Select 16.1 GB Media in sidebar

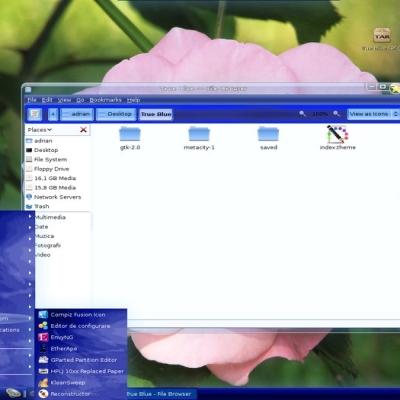pyautogui.click(x=57, y=178)
